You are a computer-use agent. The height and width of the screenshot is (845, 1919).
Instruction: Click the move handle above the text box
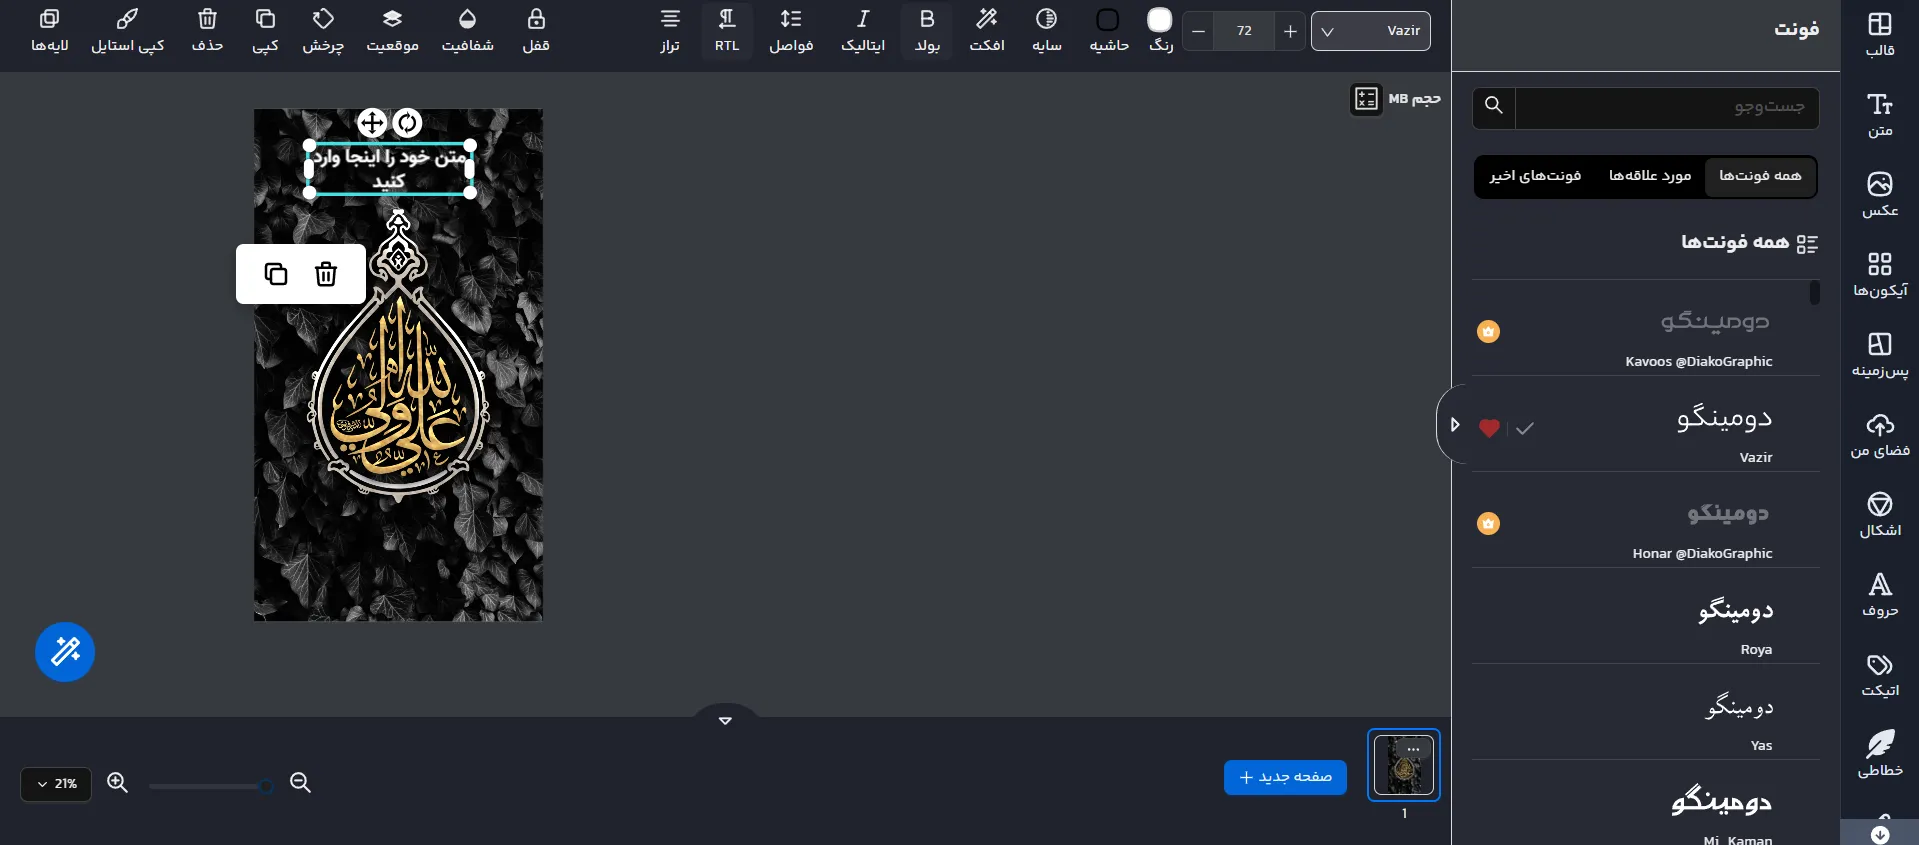[372, 123]
